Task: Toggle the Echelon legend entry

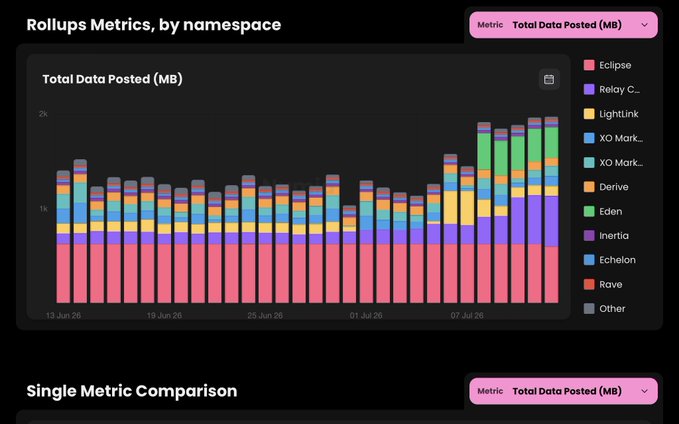Action: 609,260
